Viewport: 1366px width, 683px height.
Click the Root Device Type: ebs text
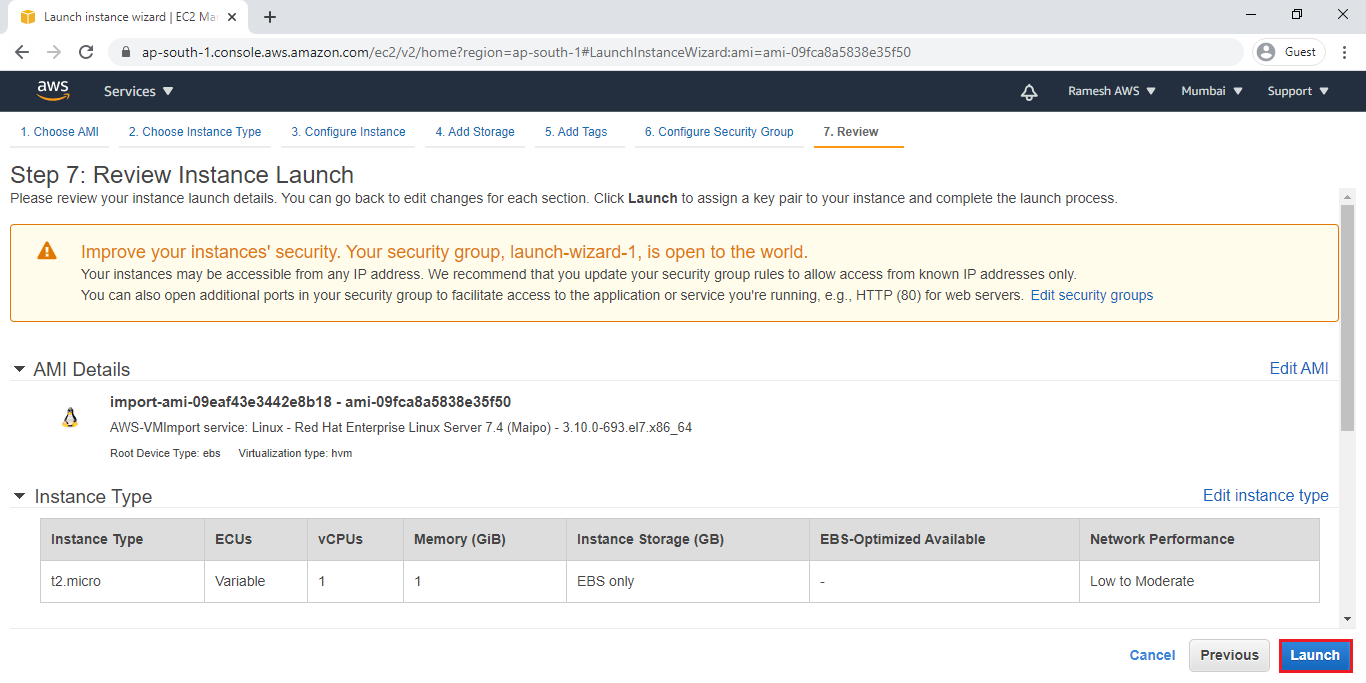click(165, 454)
